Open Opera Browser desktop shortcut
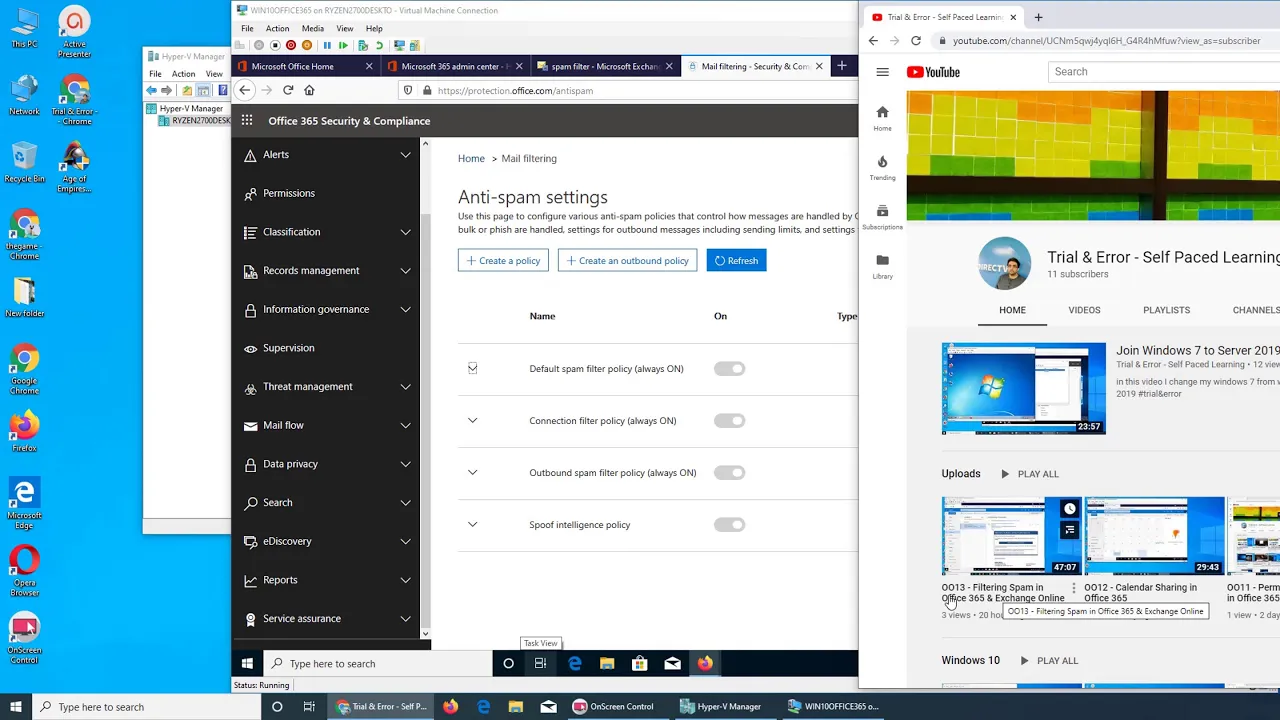This screenshot has height=720, width=1280. pos(24,570)
